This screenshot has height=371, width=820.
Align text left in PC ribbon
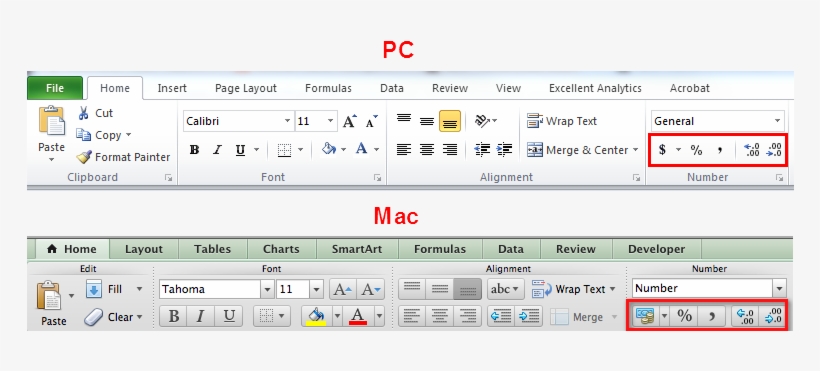click(404, 150)
